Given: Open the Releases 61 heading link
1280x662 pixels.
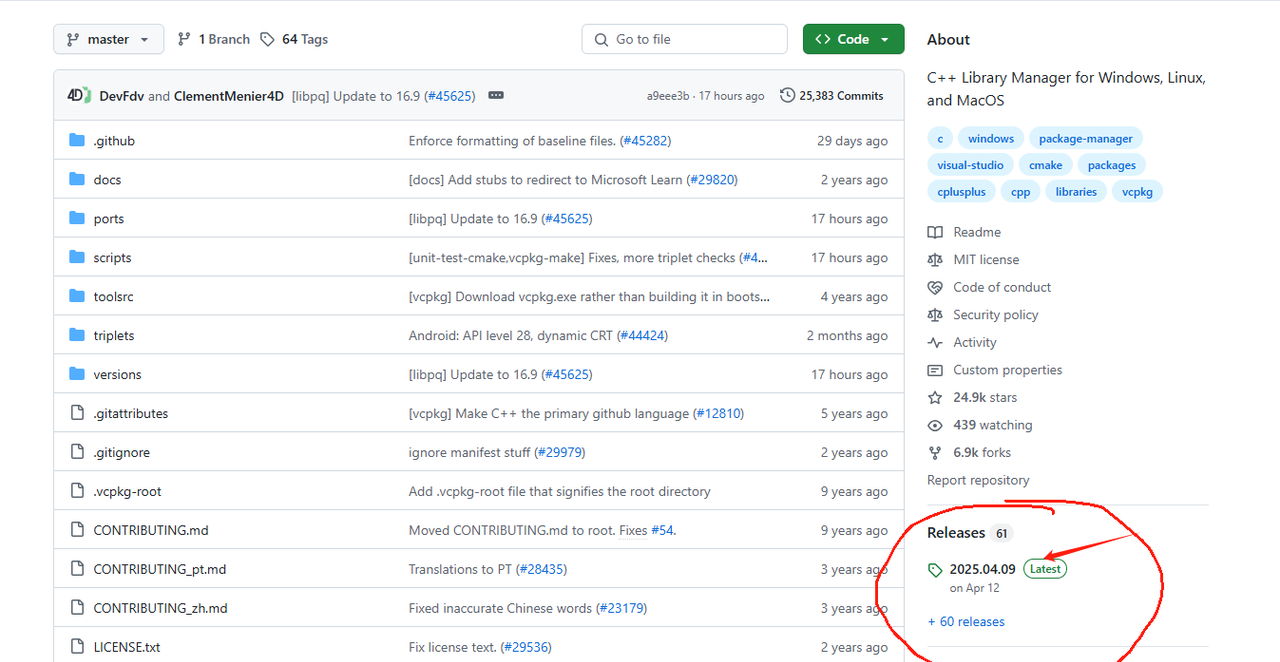Looking at the screenshot, I should point(970,533).
